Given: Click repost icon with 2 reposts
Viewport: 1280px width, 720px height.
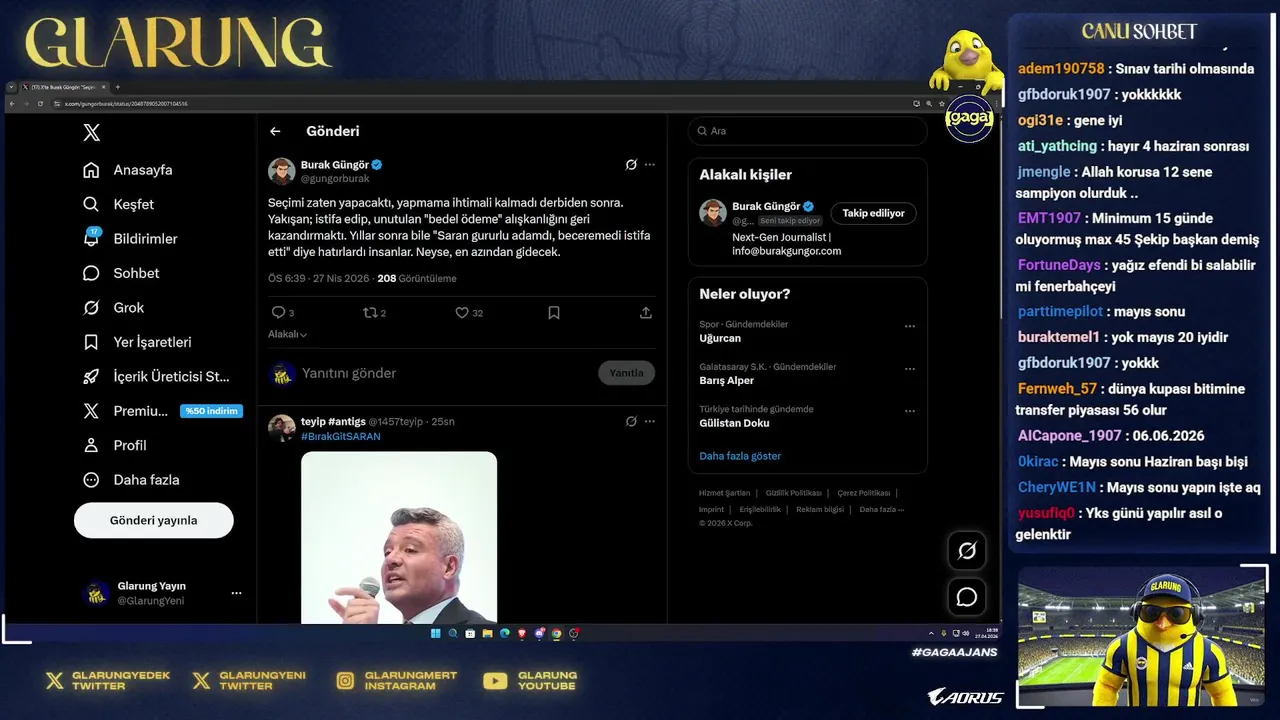Looking at the screenshot, I should 374,313.
